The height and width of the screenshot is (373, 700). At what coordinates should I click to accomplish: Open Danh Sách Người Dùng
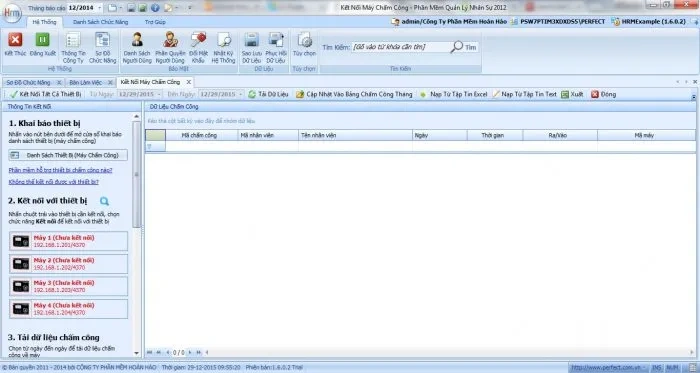click(x=137, y=47)
